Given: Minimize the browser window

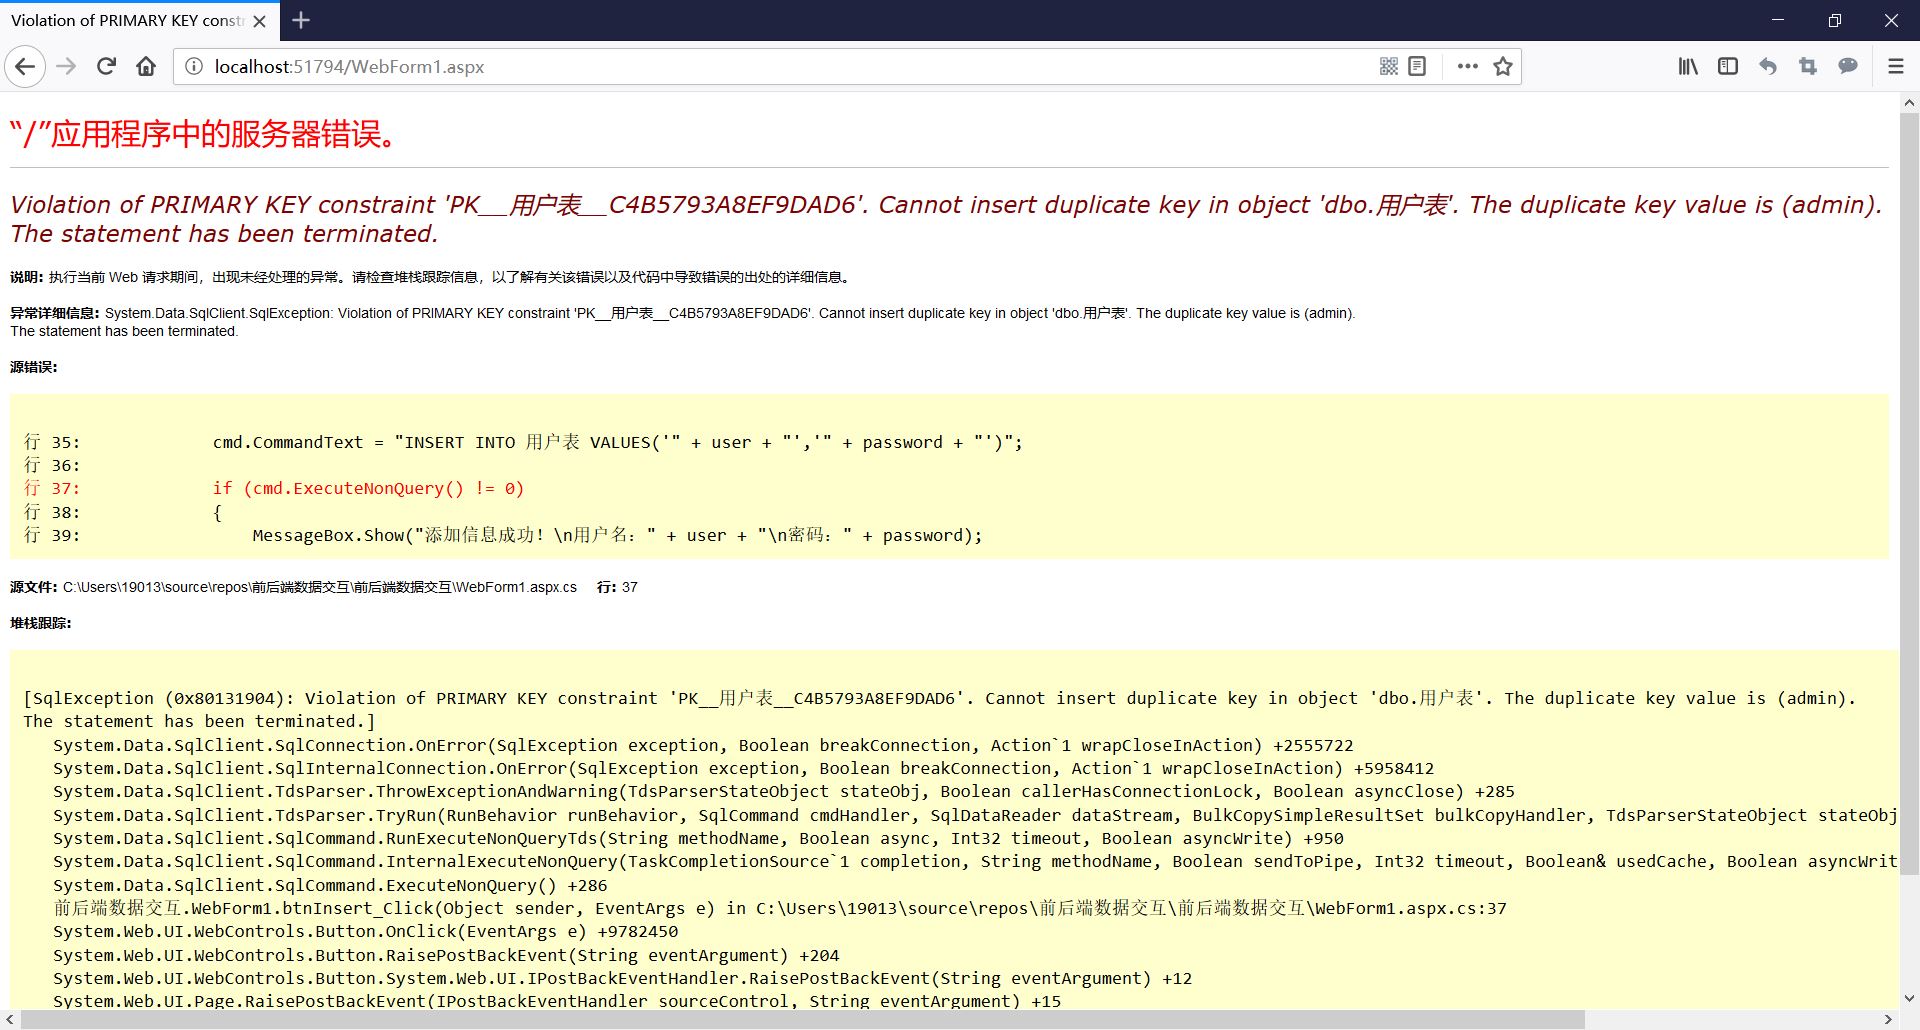Looking at the screenshot, I should point(1778,20).
